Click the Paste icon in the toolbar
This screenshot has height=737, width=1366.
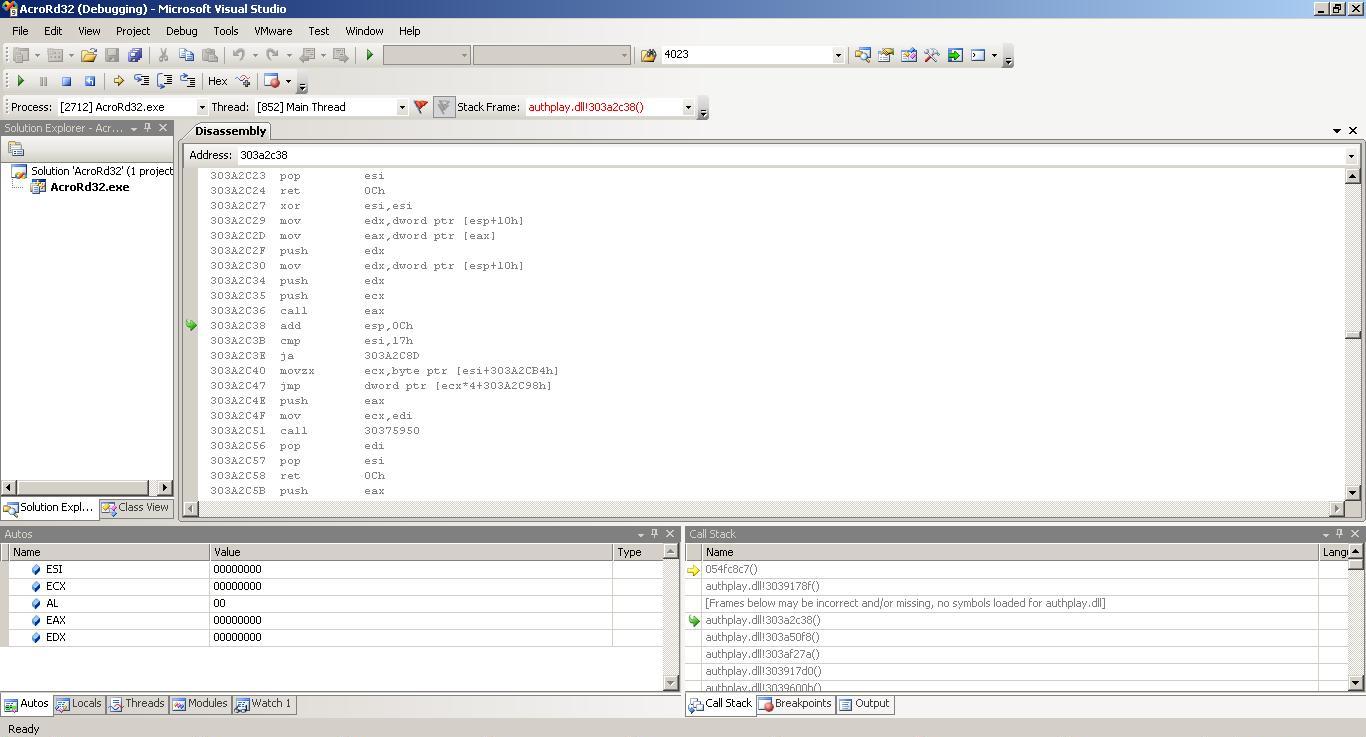[x=210, y=55]
